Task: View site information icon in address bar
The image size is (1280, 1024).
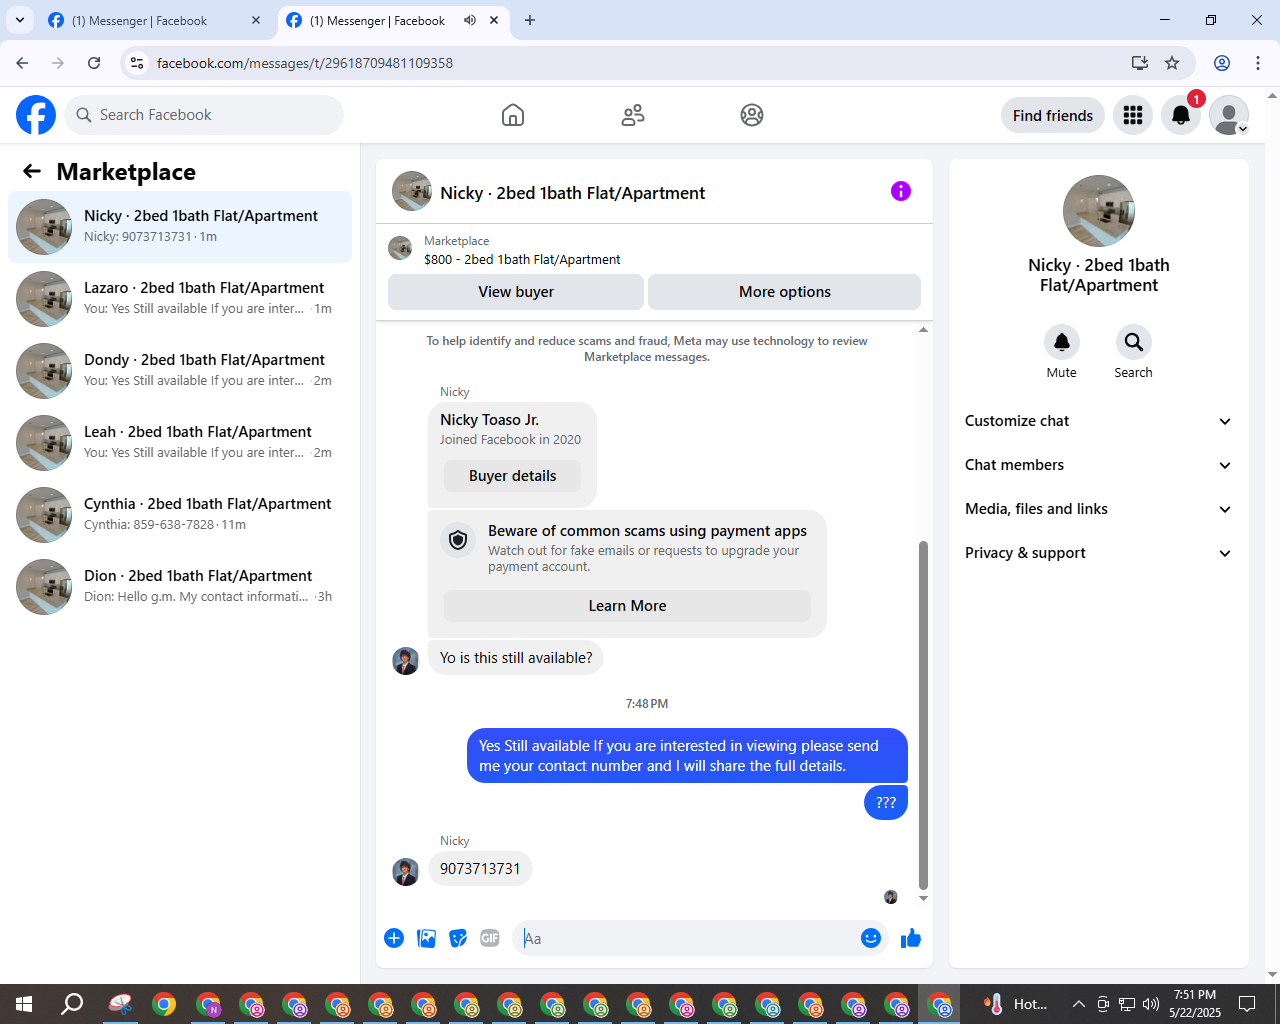Action: pyautogui.click(x=137, y=63)
